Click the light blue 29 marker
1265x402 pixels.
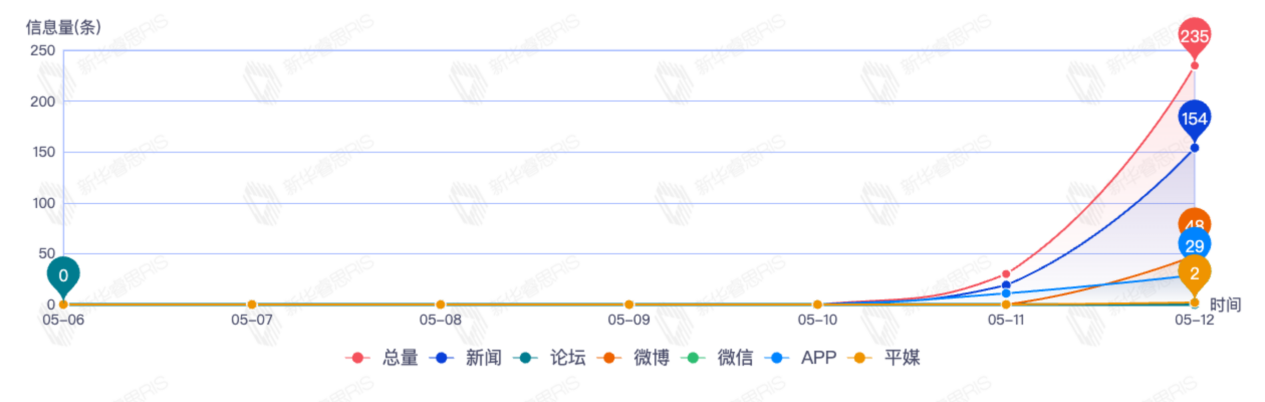1195,246
